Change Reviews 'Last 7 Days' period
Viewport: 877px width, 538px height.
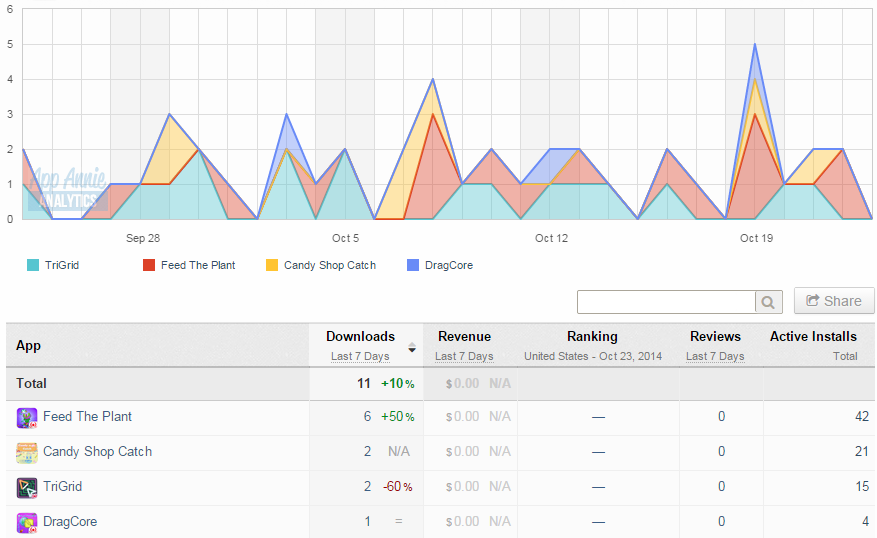pyautogui.click(x=715, y=356)
